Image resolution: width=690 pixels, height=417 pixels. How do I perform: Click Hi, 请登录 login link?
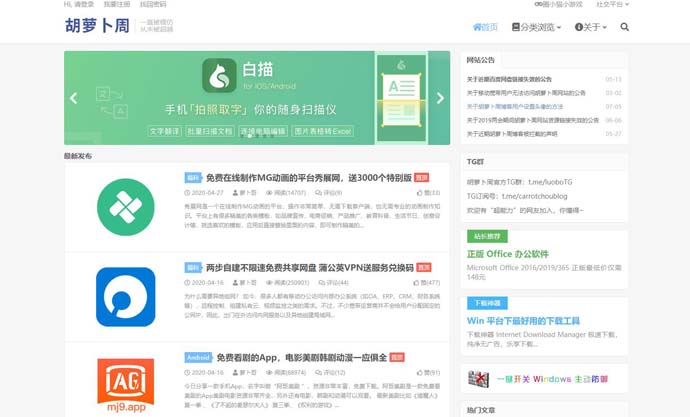[x=79, y=4]
